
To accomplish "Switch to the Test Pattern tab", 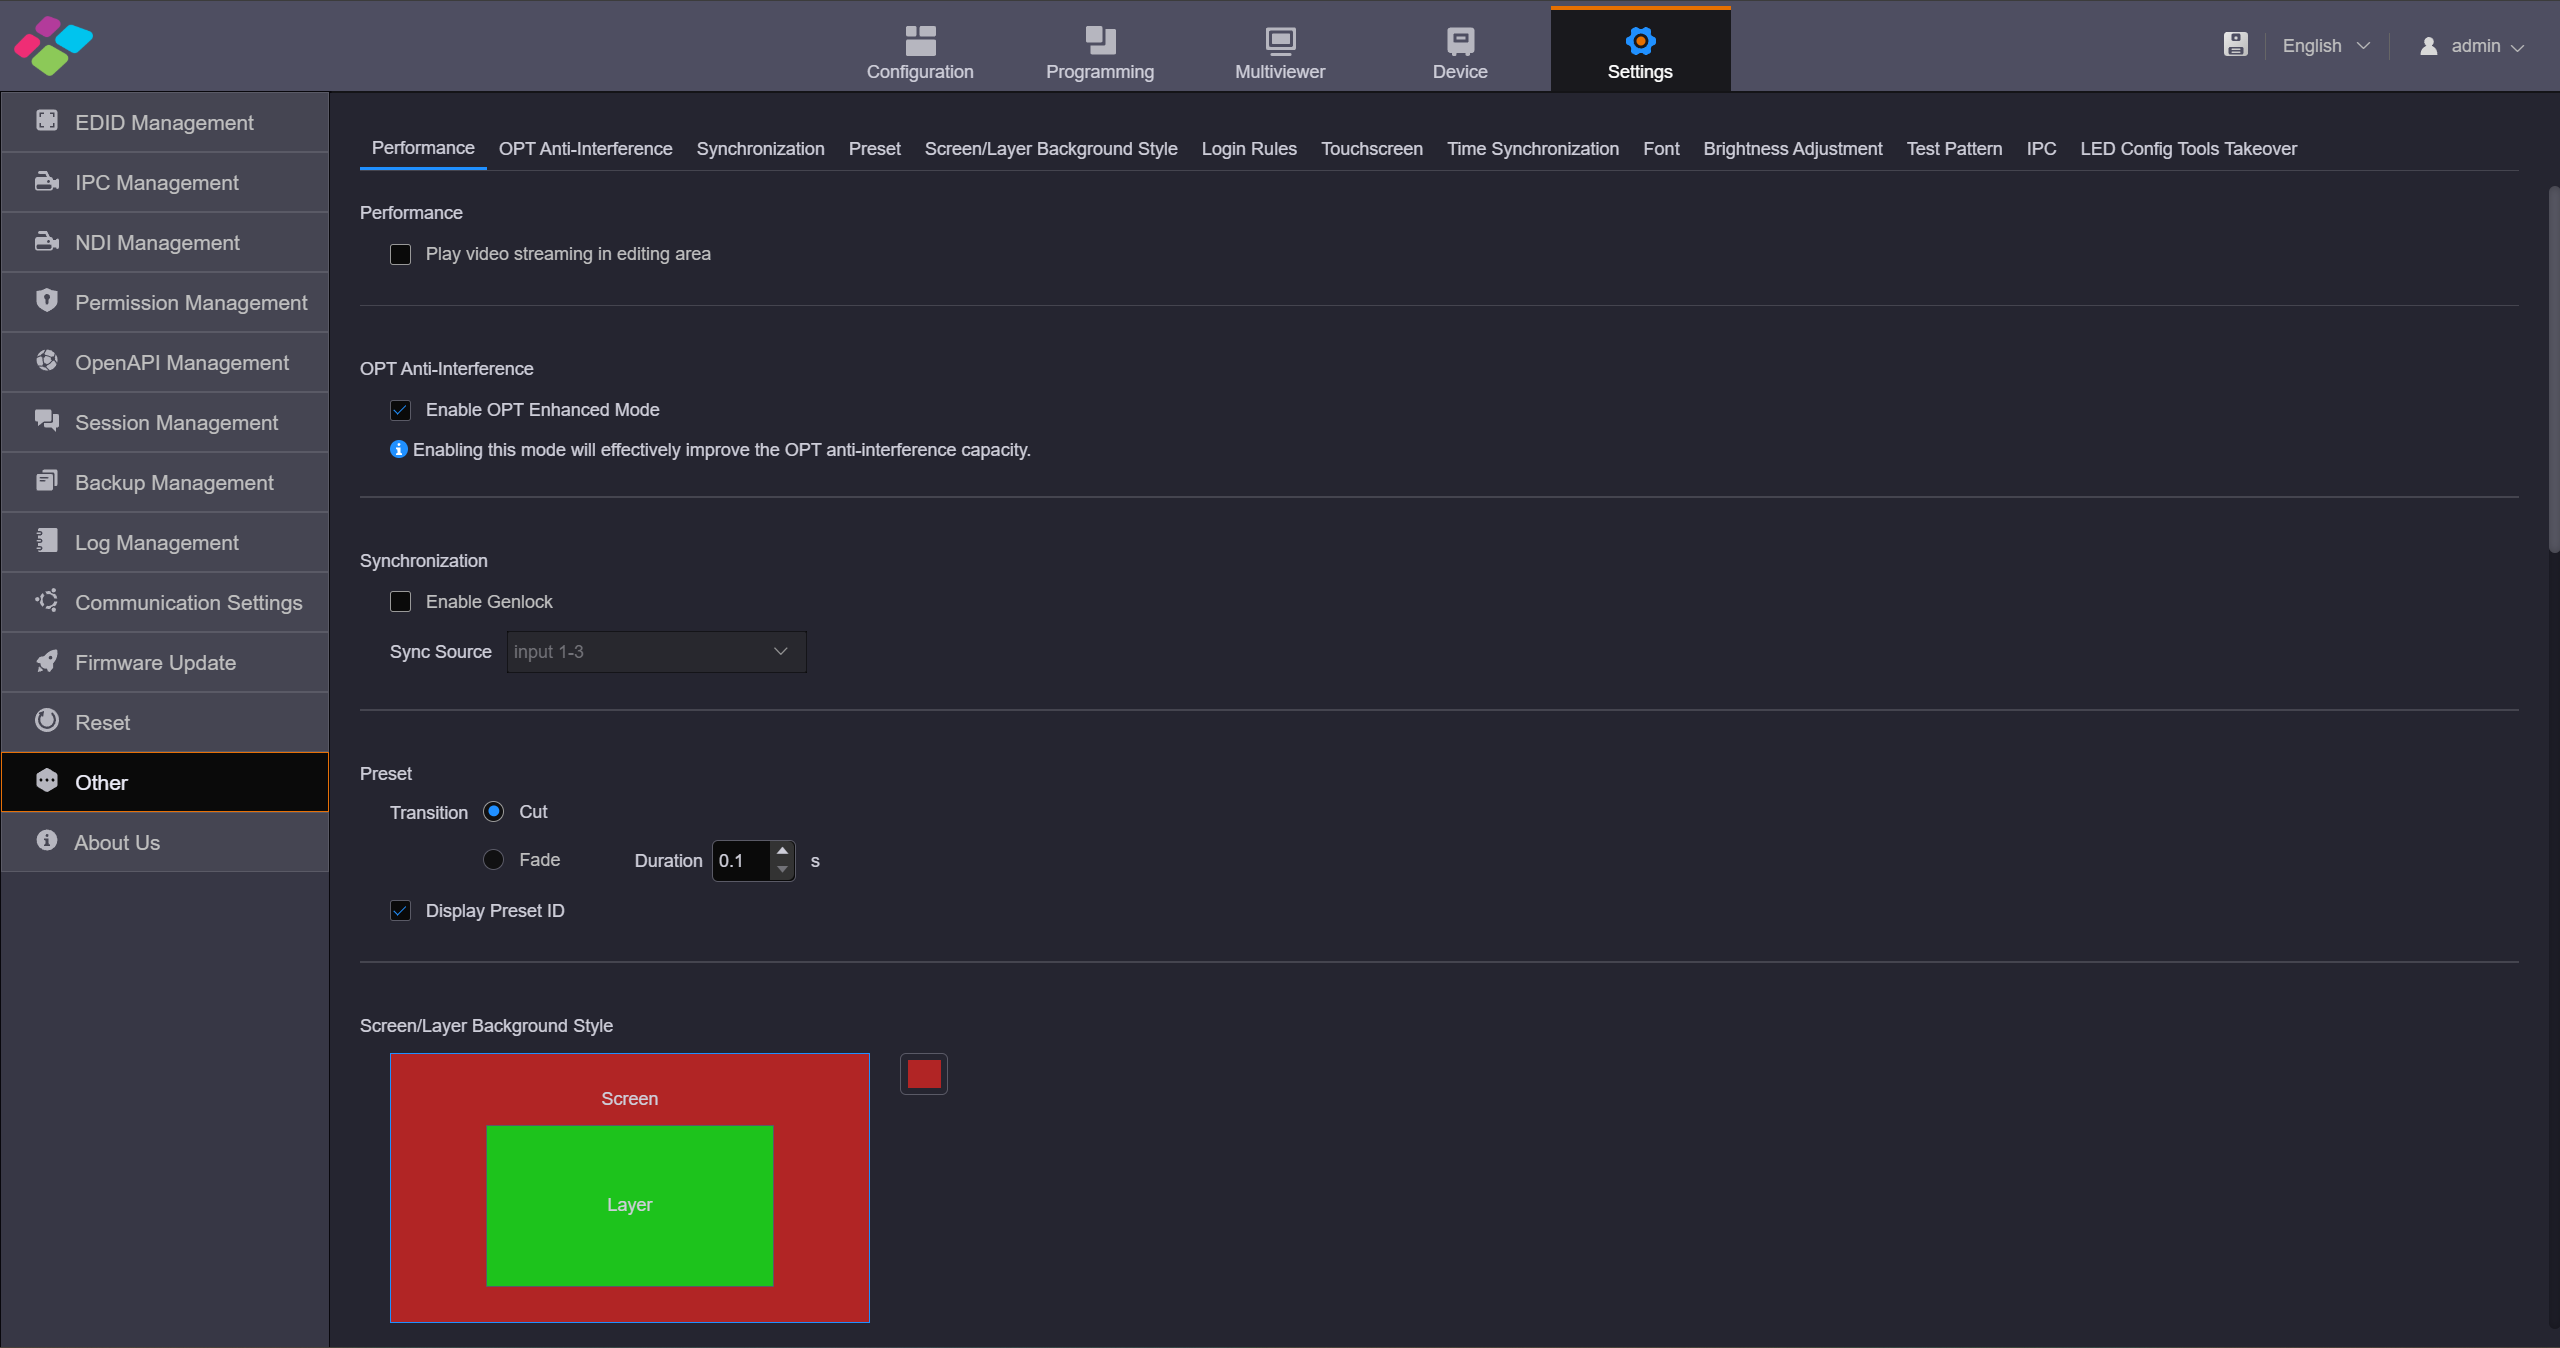I will tap(1953, 149).
